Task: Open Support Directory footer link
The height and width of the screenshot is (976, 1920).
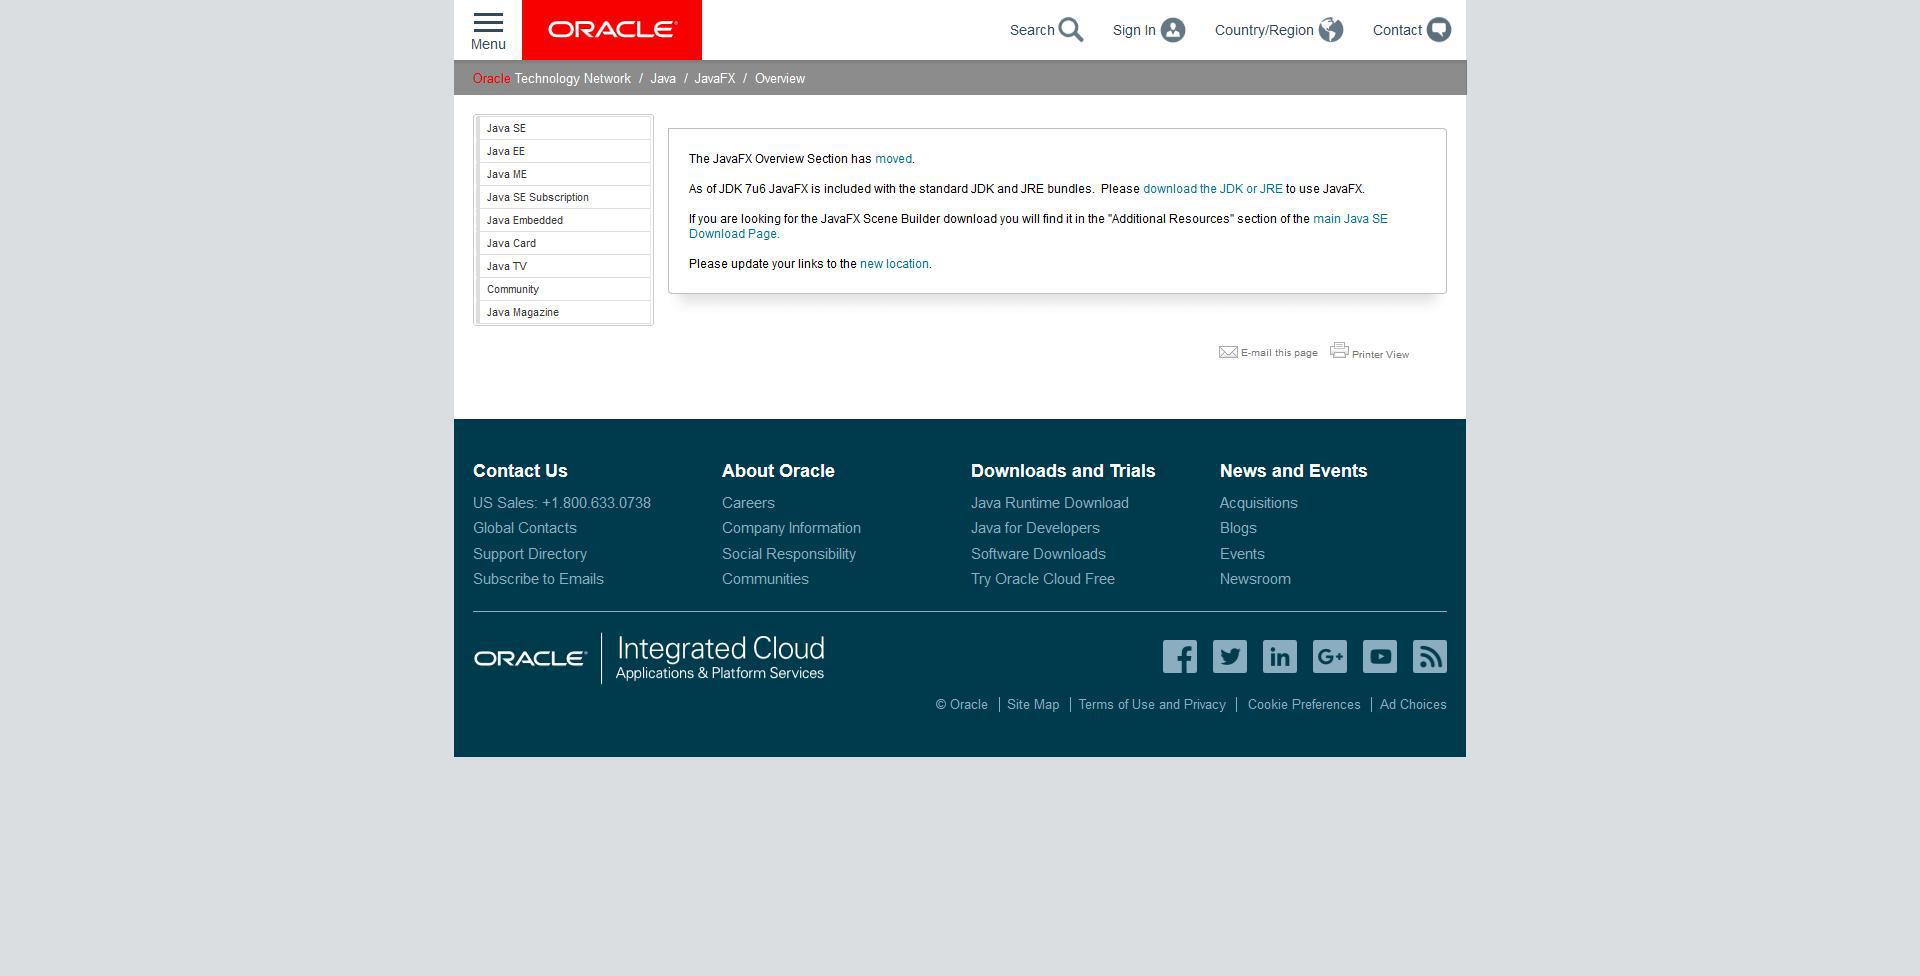Action: [x=530, y=554]
